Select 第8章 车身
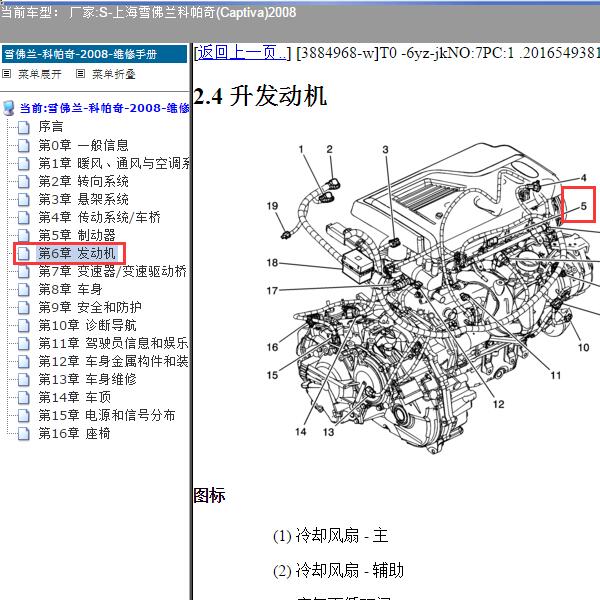 pos(70,289)
